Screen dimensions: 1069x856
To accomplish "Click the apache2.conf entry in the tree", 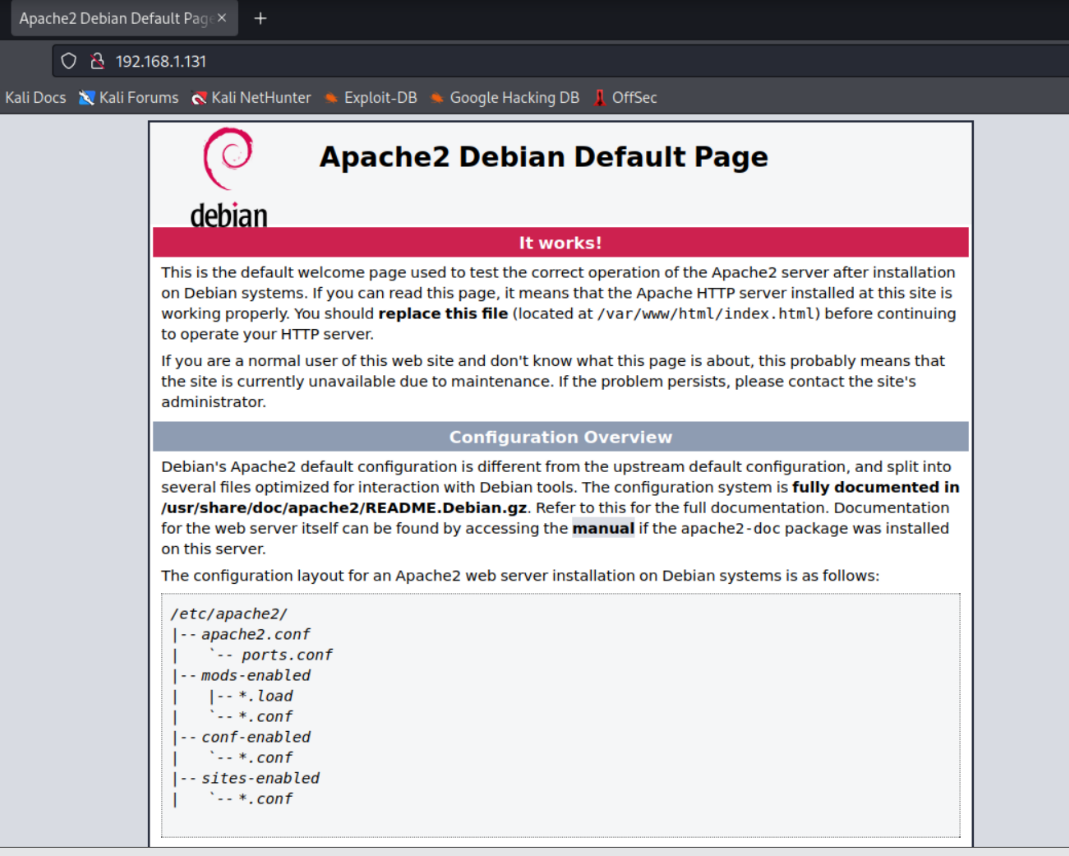I will [x=256, y=635].
